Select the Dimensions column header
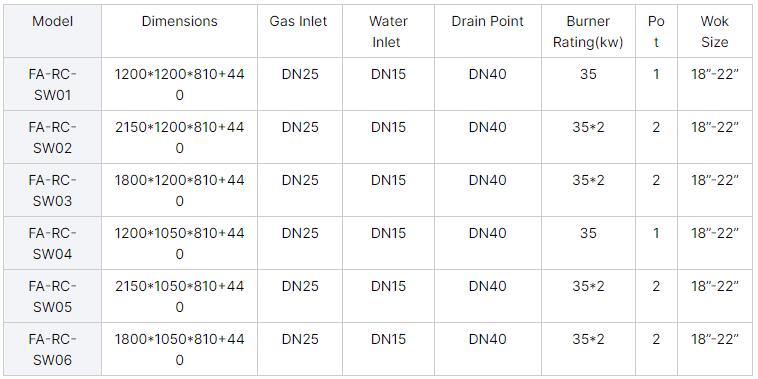 tap(179, 31)
